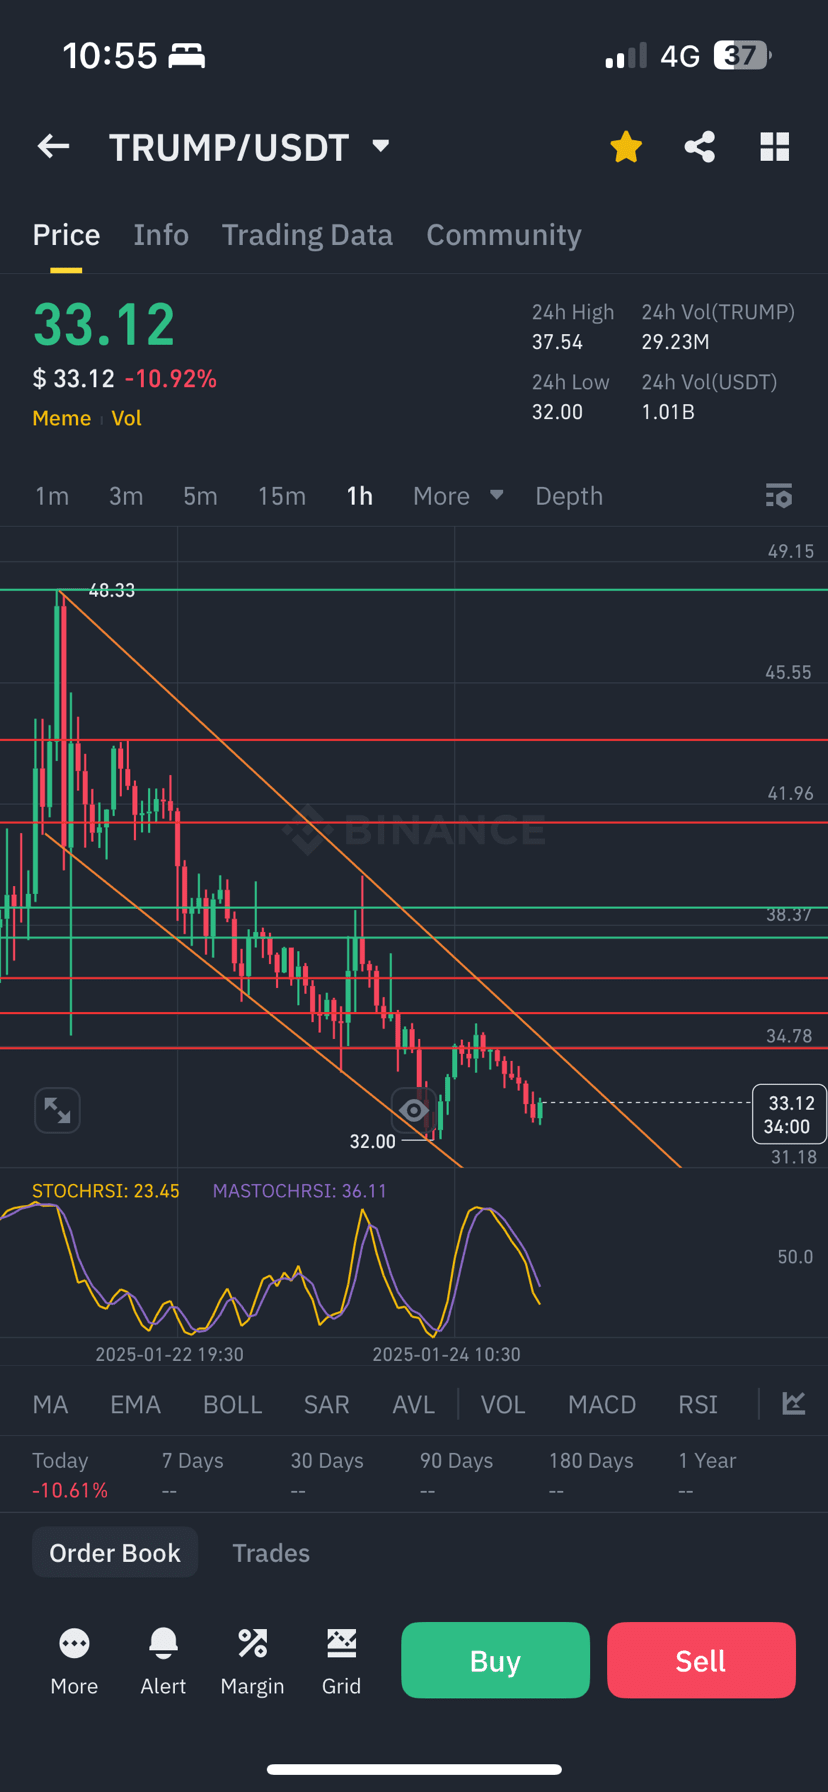Tap the 2025-01-24 10:30 time label
This screenshot has width=828, height=1792.
pos(446,1354)
